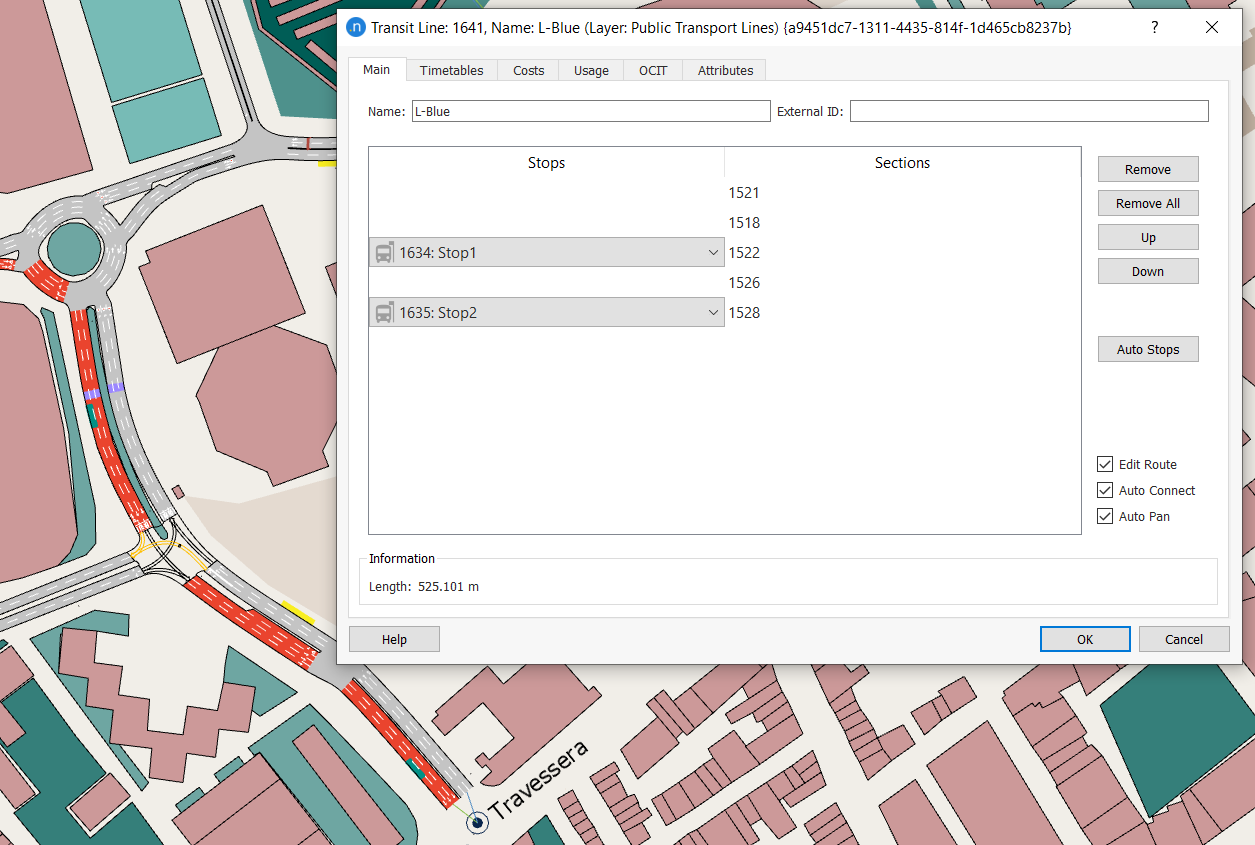Toggle the Auto Pan checkbox
This screenshot has height=845, width=1255.
1105,516
